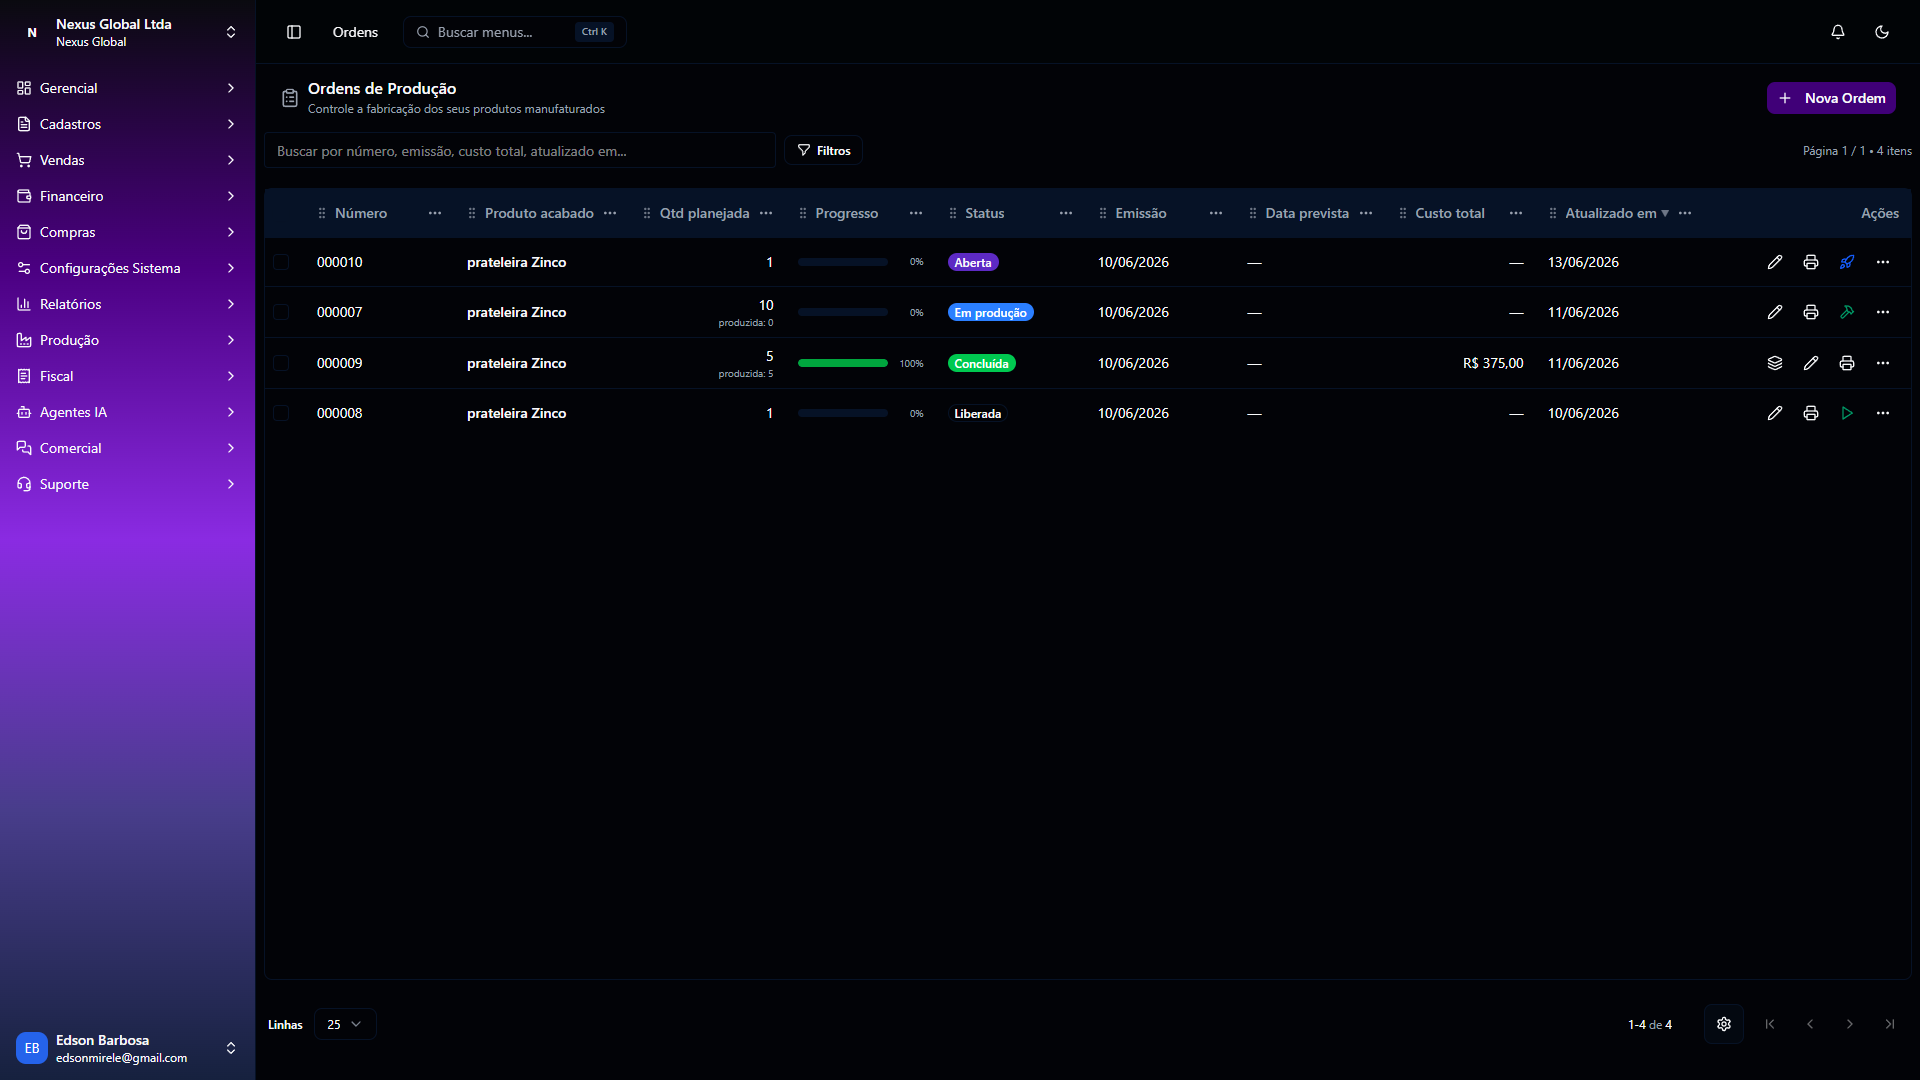Go to previous page arrow

point(1810,1024)
